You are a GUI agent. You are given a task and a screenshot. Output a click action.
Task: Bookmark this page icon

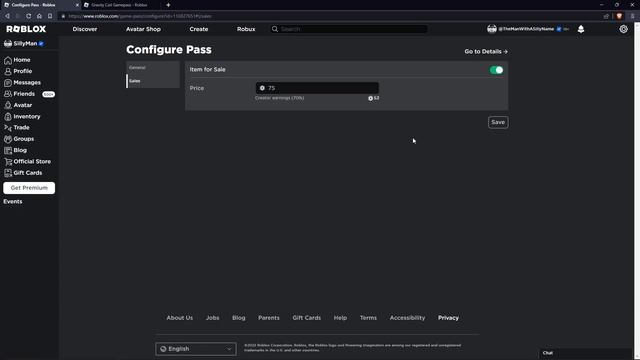click(50, 16)
